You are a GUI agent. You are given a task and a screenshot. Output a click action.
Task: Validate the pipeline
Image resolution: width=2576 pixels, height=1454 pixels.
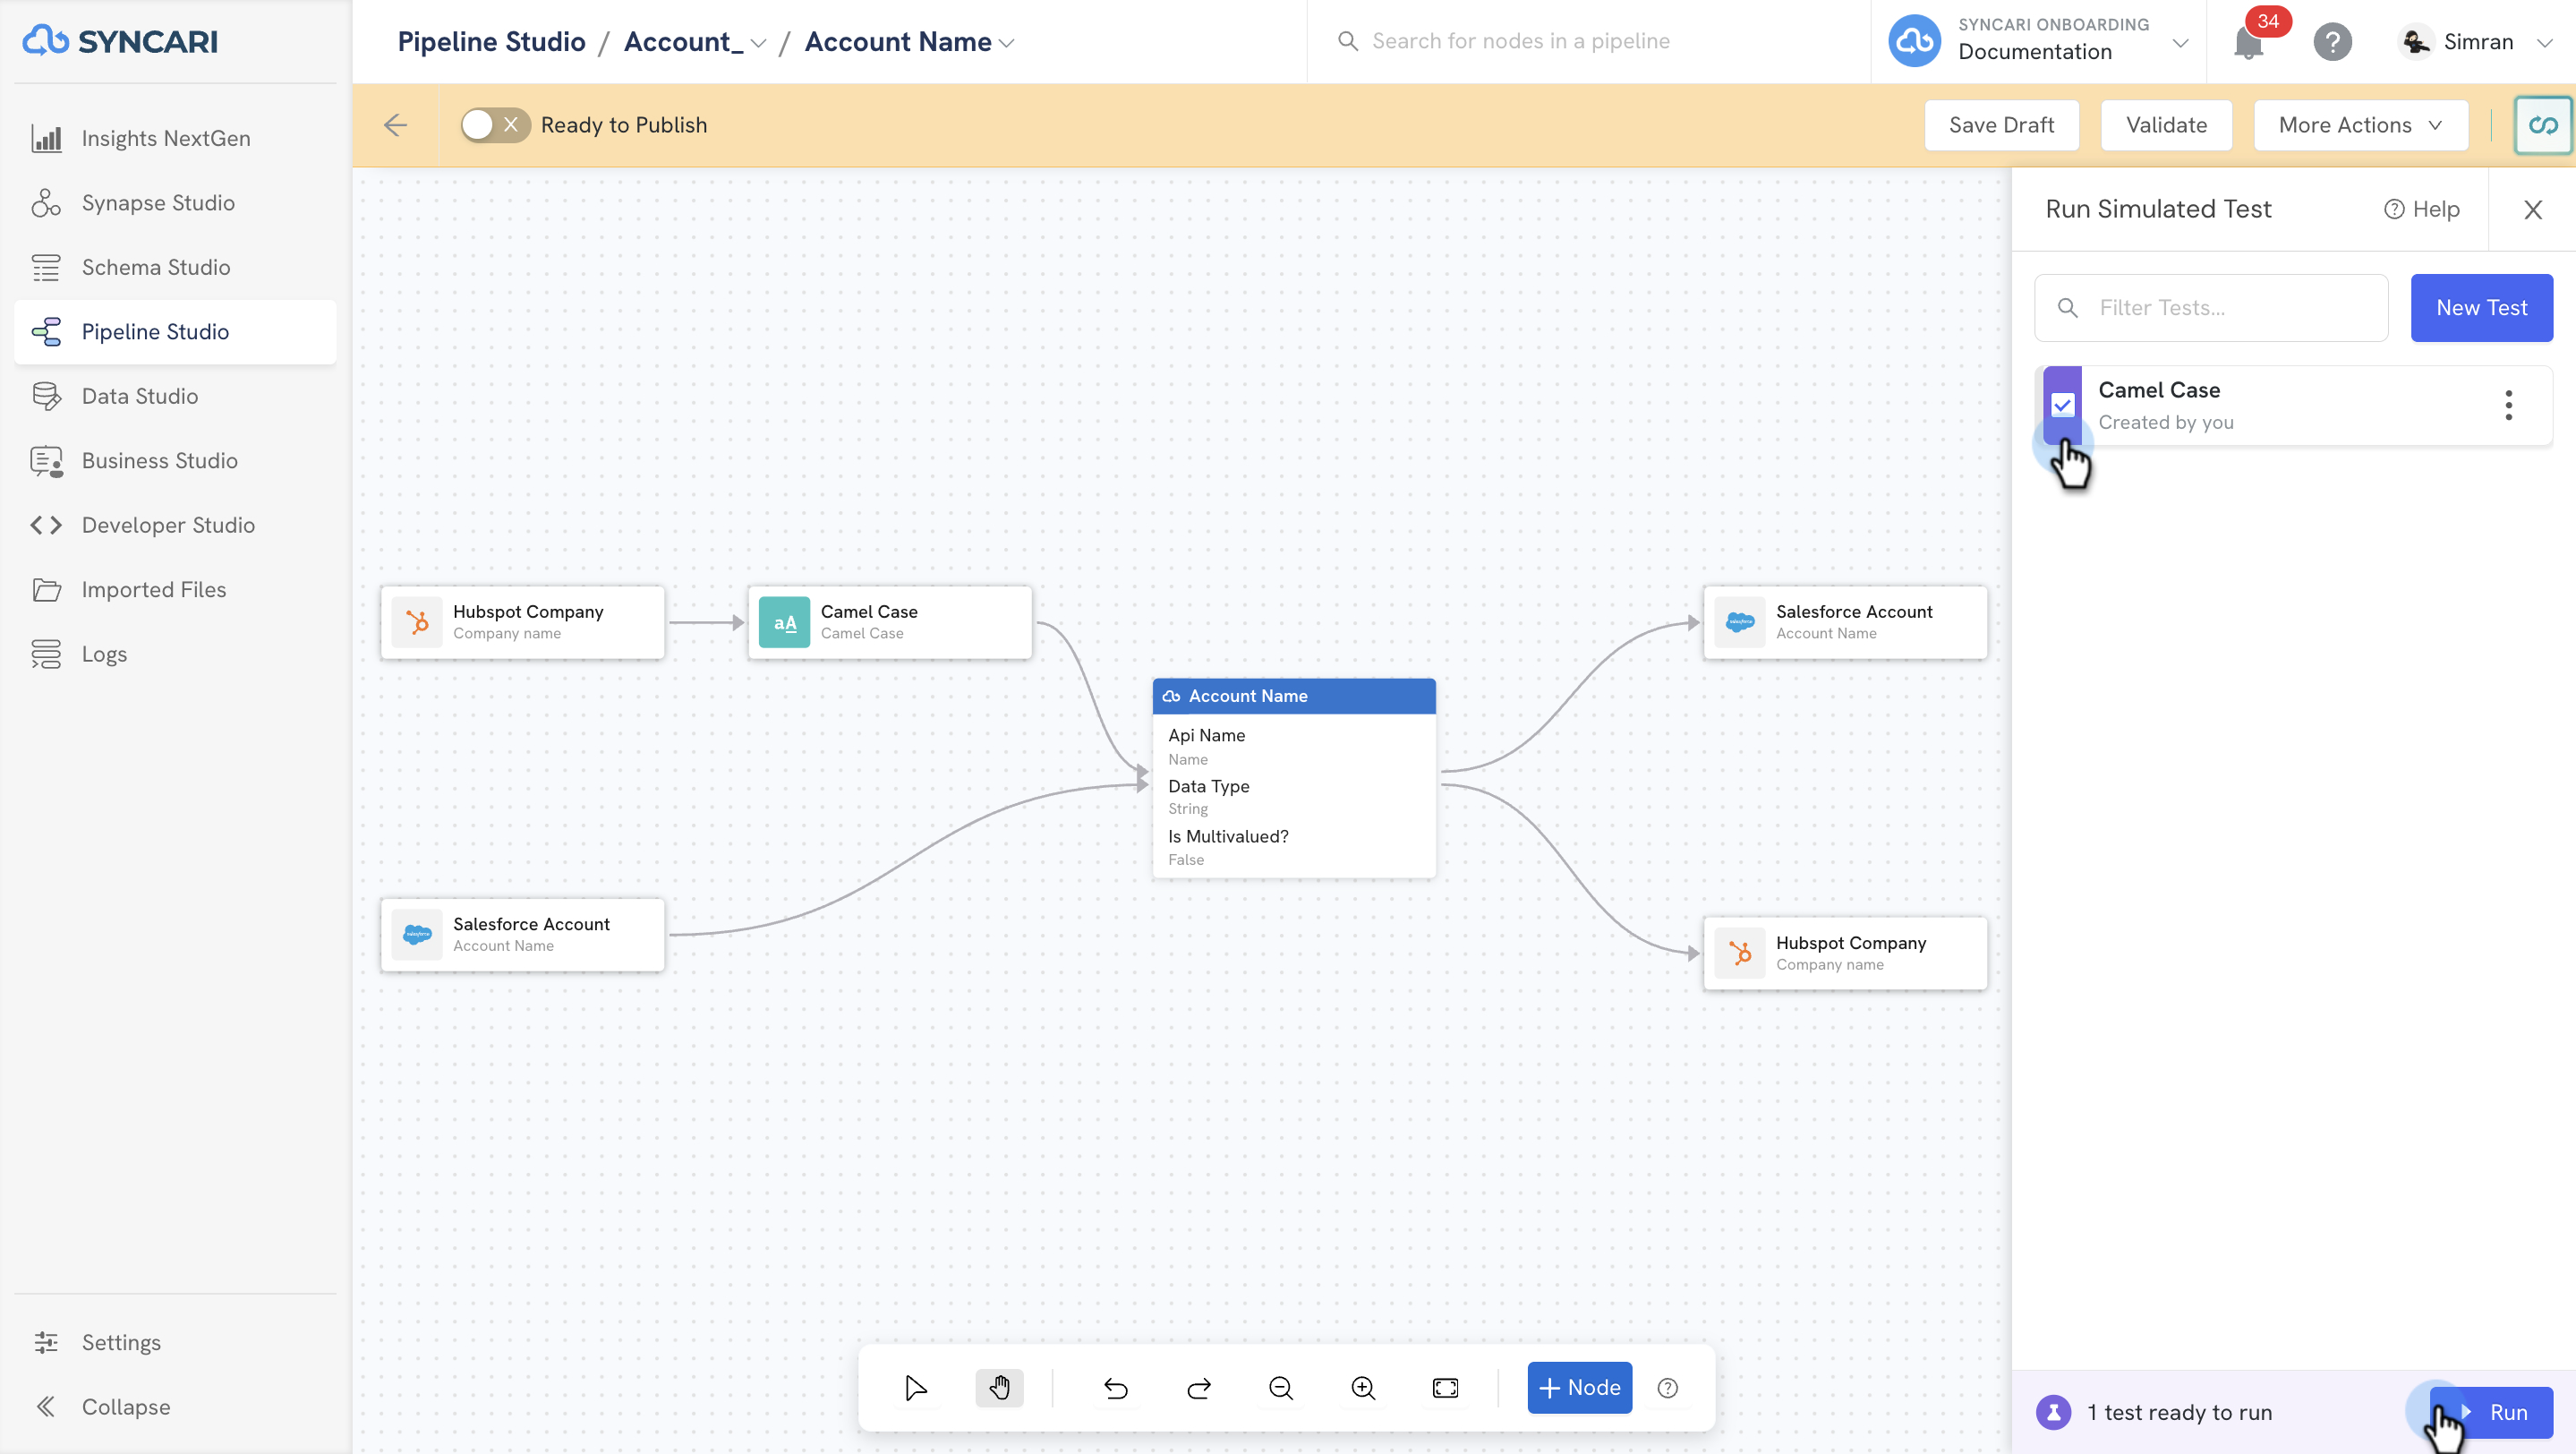tap(2166, 125)
